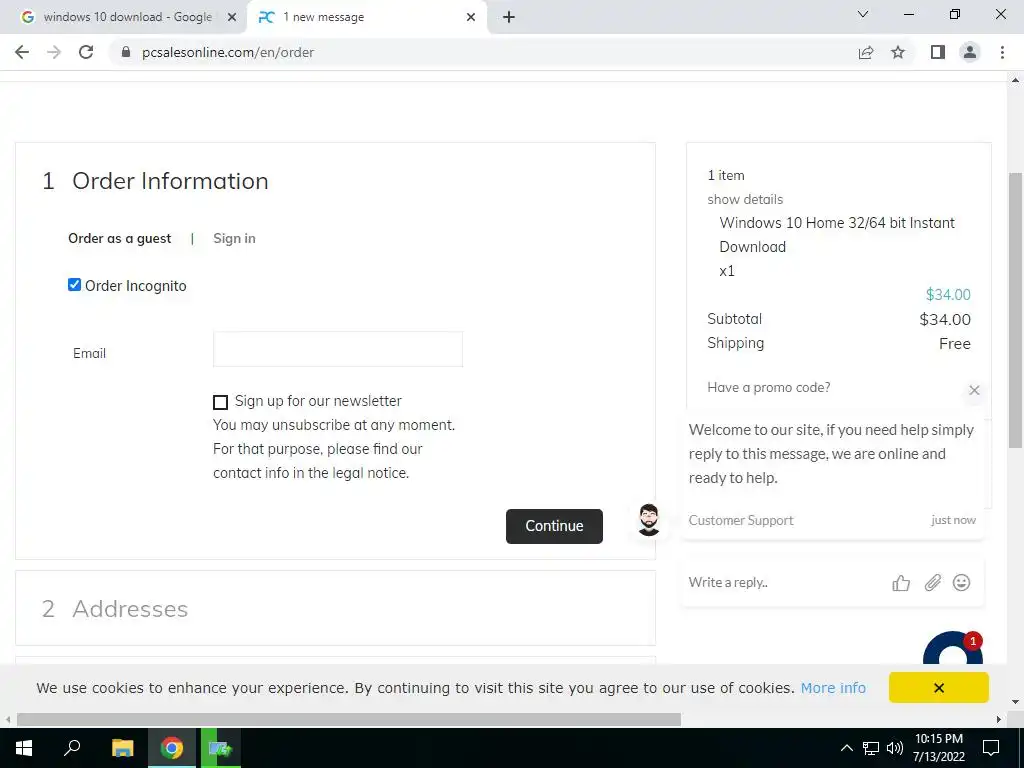Screen dimensions: 1024x768
Task: Click the horizontal scrollbar thumb
Action: pos(349,719)
